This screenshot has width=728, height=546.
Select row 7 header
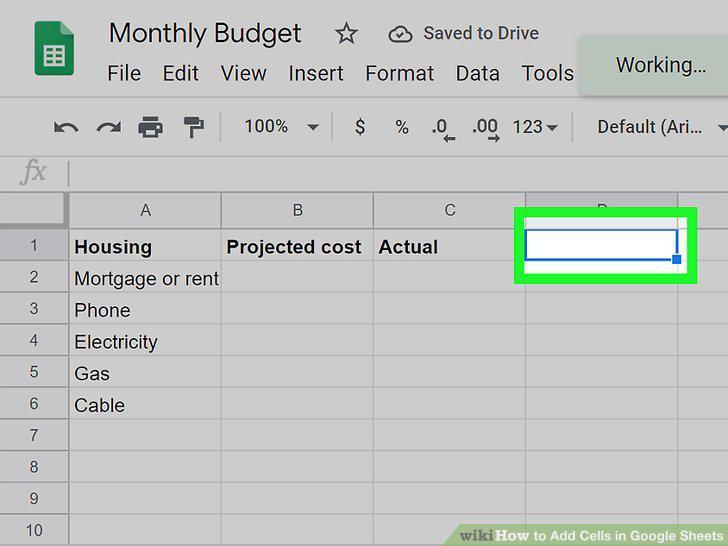34,435
